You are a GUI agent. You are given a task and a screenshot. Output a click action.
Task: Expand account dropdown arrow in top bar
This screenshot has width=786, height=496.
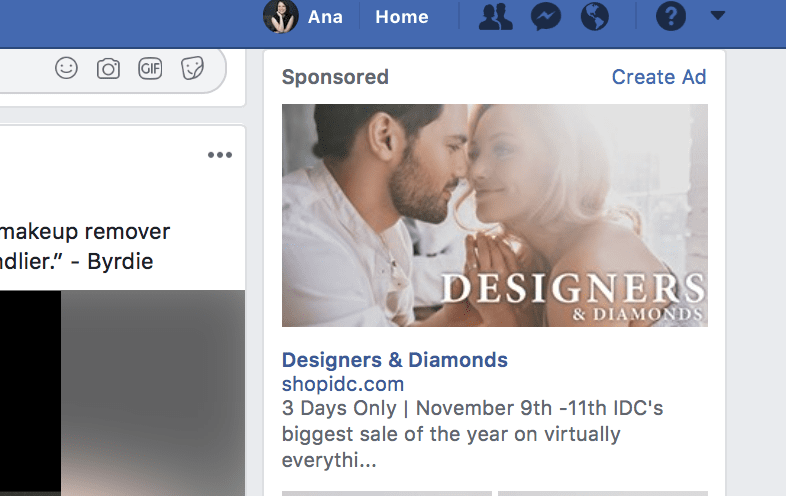[718, 16]
